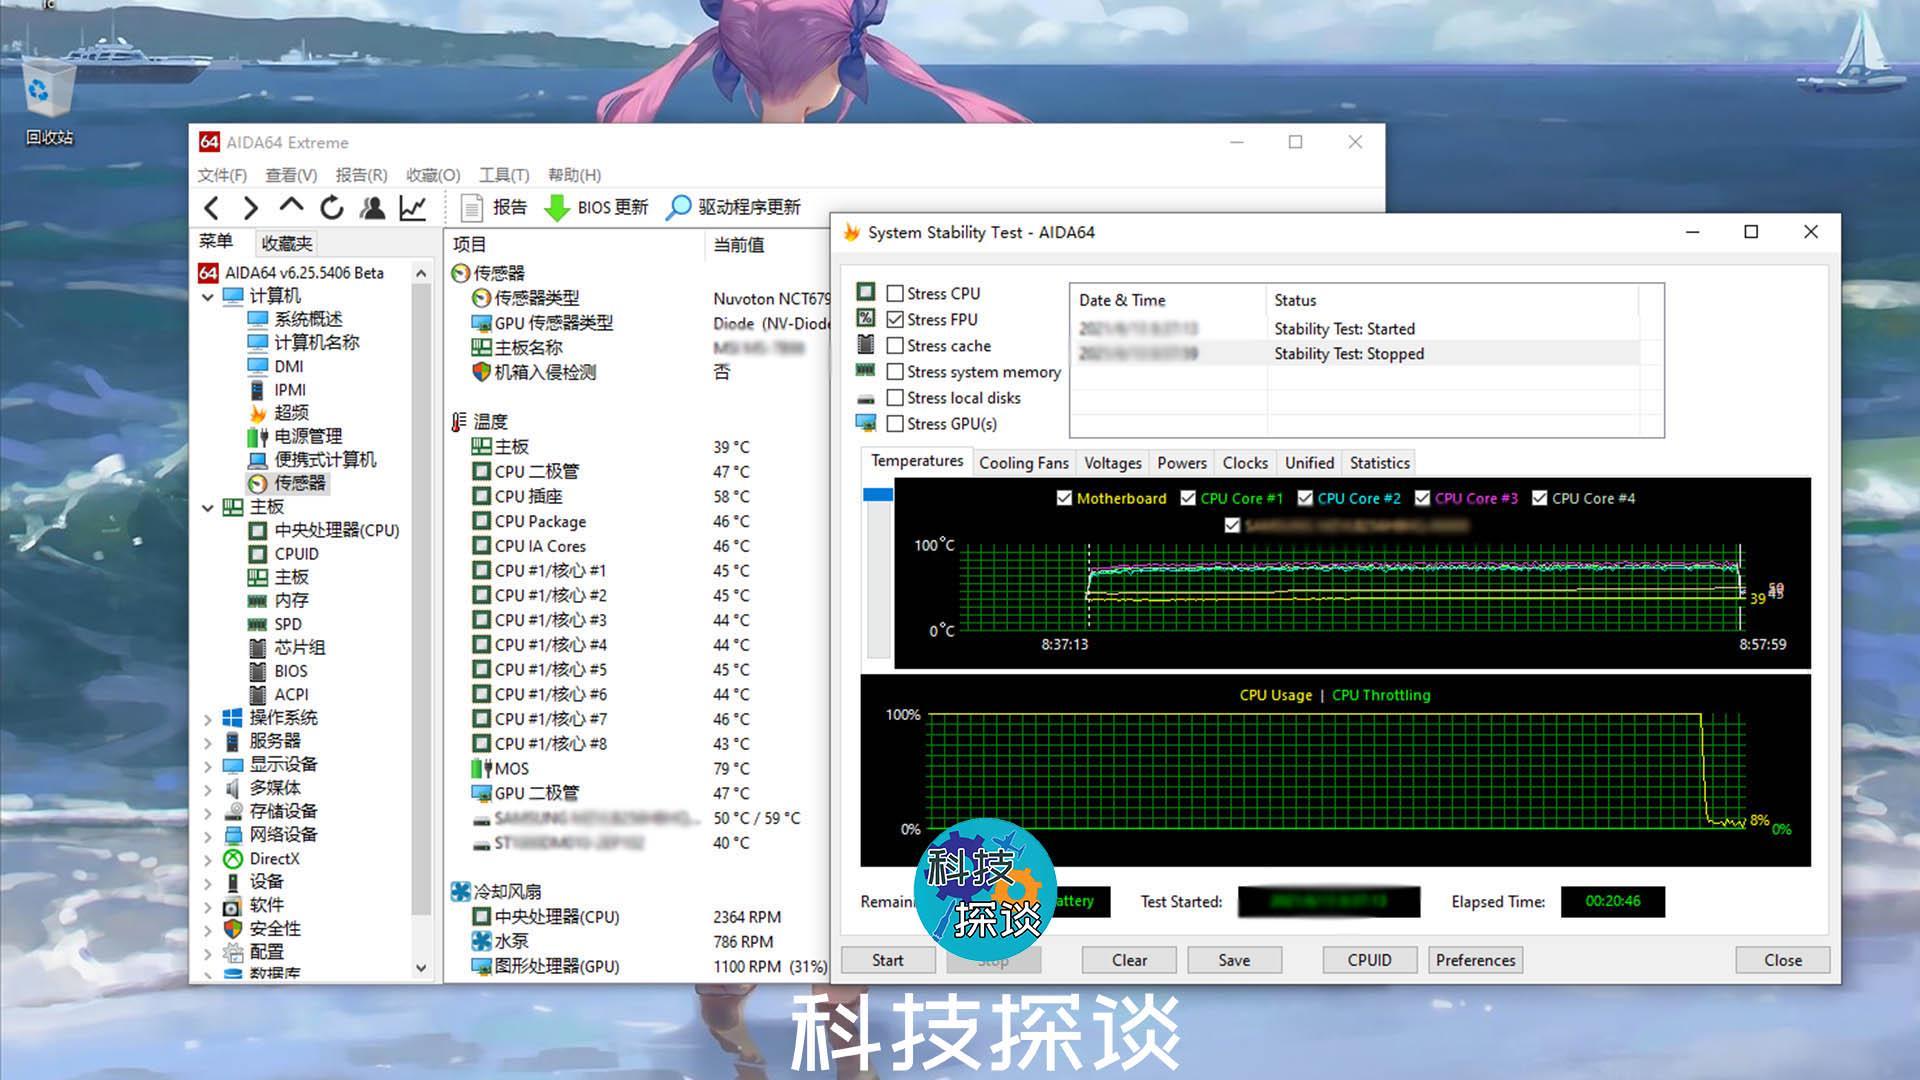Click blue graph slider beside temperature chart
This screenshot has width=1920, height=1080.
coord(877,494)
